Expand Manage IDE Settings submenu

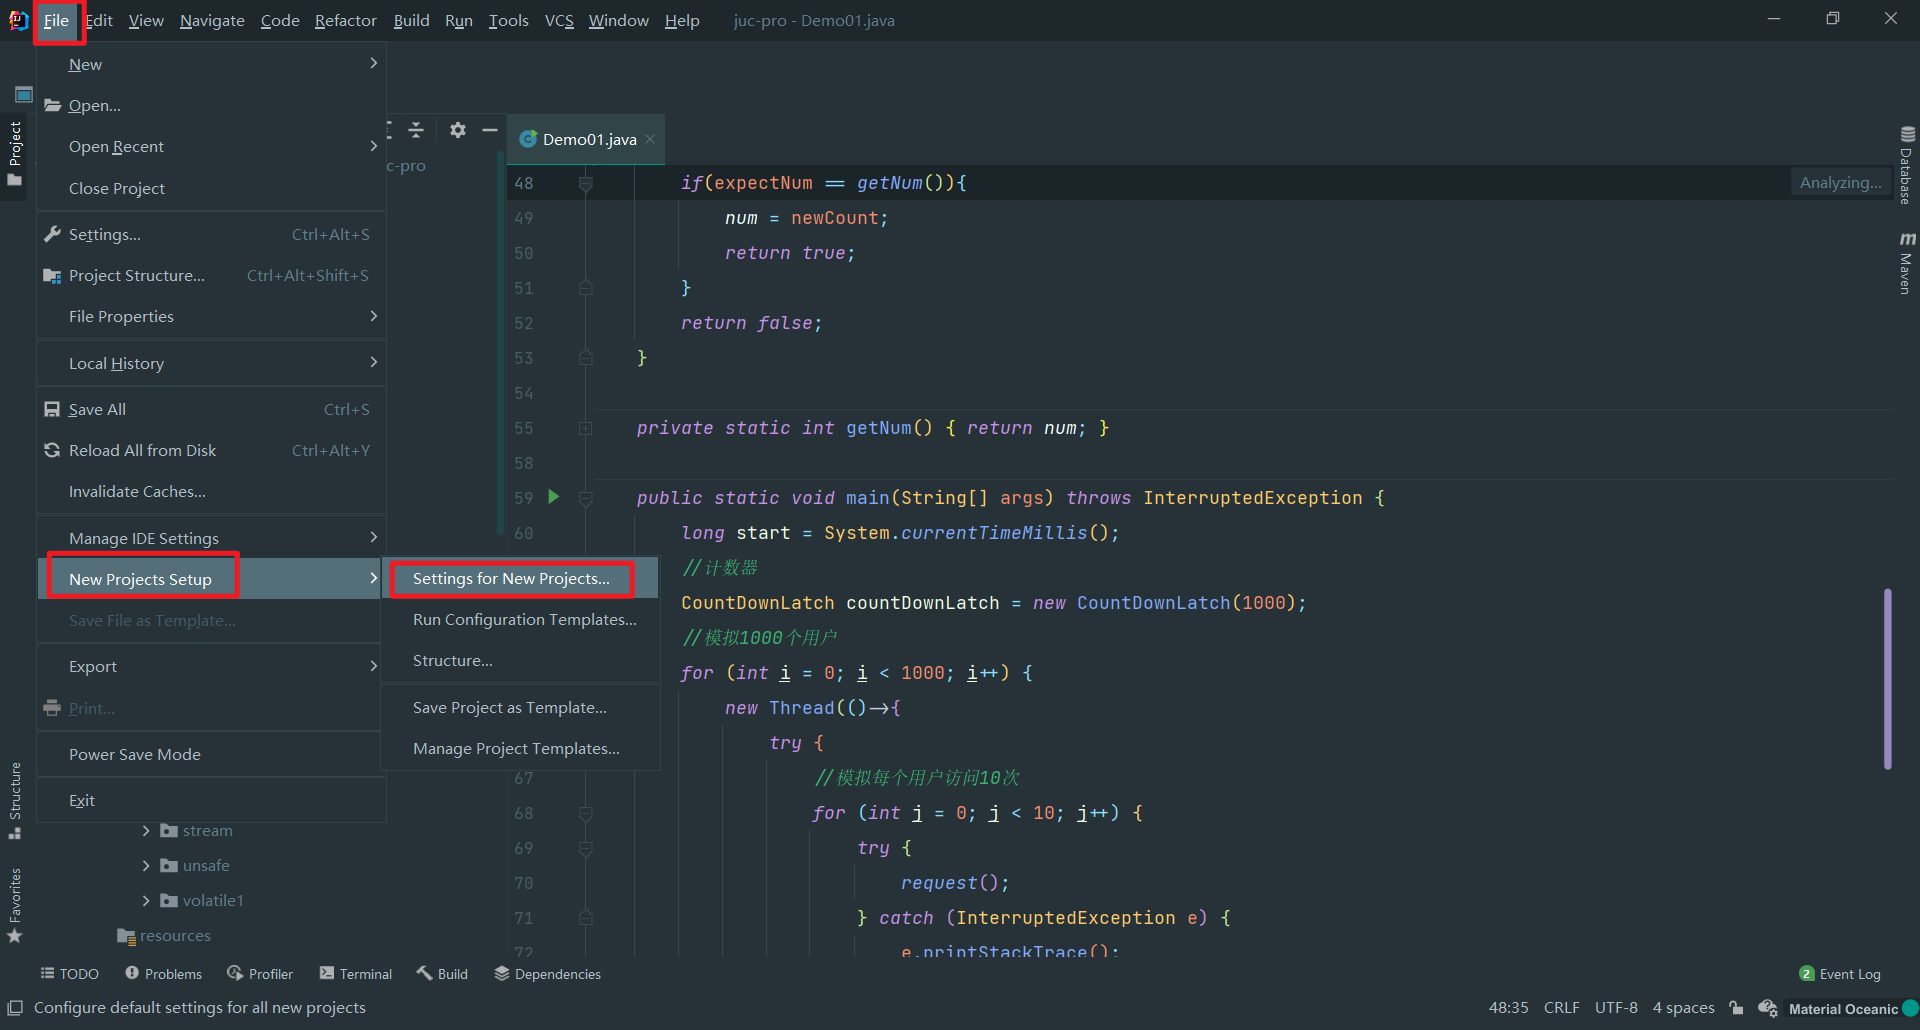coord(212,538)
